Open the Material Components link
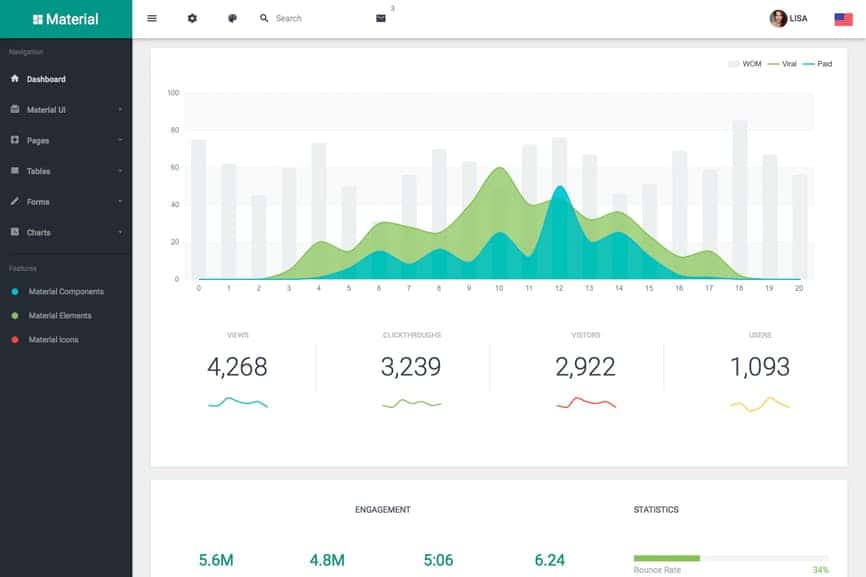Screen dimensions: 866x577 pyautogui.click(x=66, y=292)
